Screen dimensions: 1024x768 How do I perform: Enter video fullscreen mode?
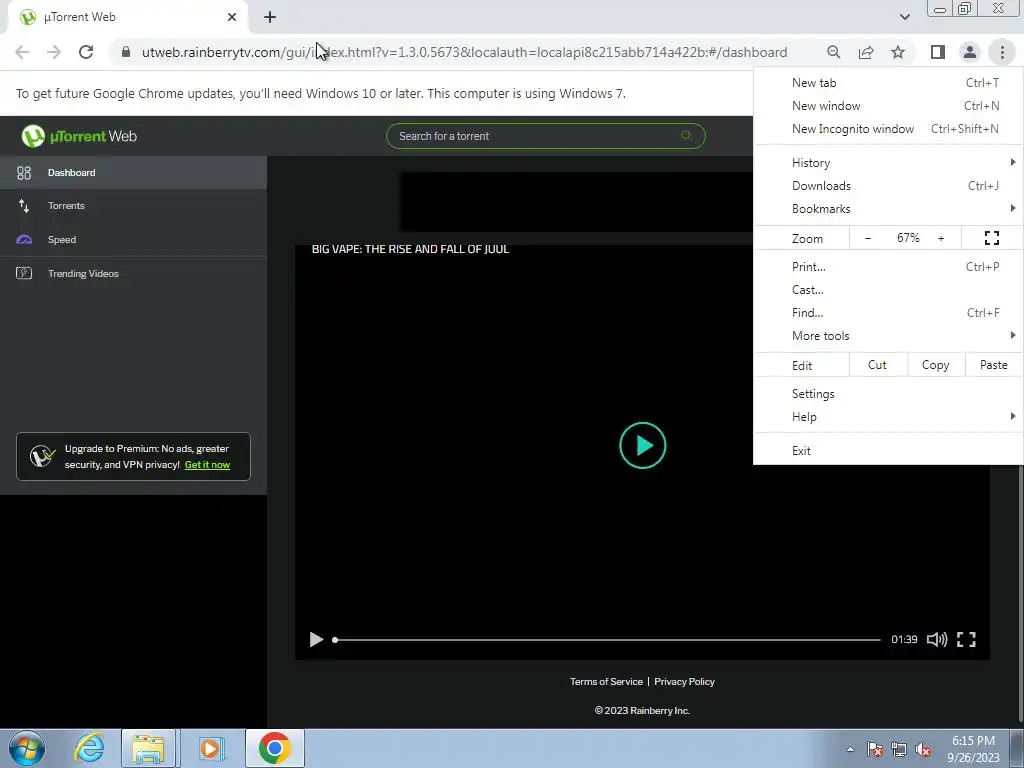[966, 639]
